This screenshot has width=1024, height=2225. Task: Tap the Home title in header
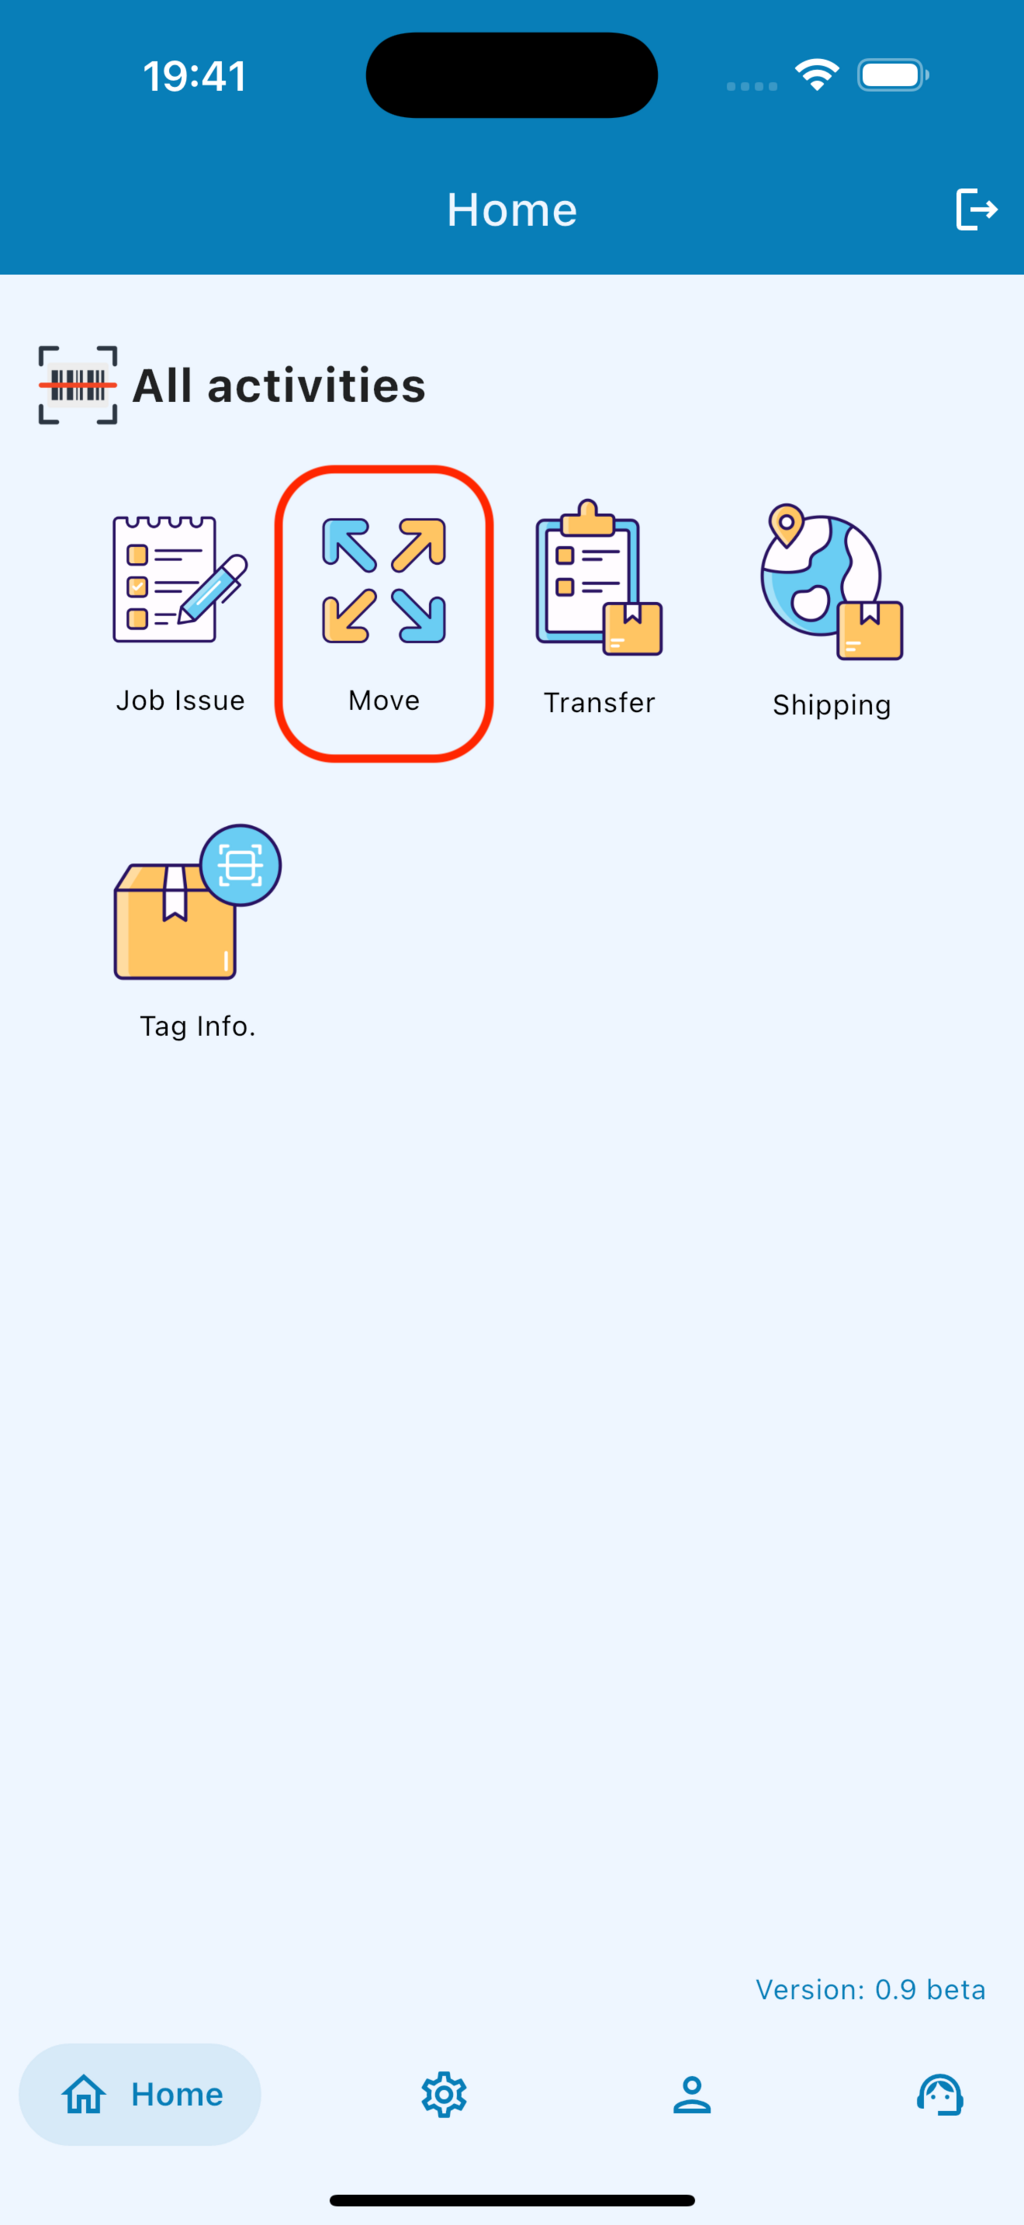512,210
